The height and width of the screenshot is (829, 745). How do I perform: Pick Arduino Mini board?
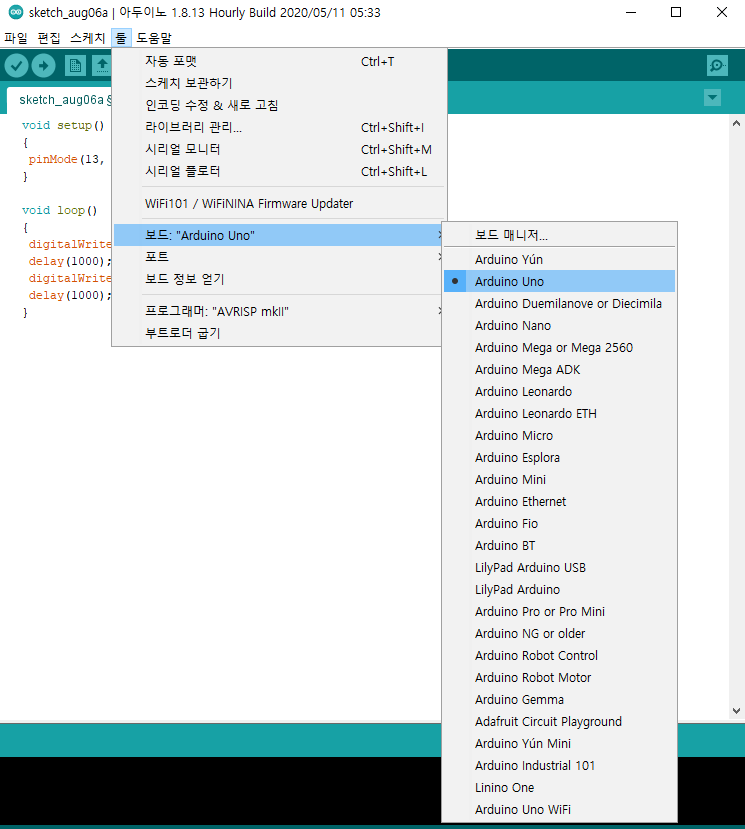click(x=559, y=480)
